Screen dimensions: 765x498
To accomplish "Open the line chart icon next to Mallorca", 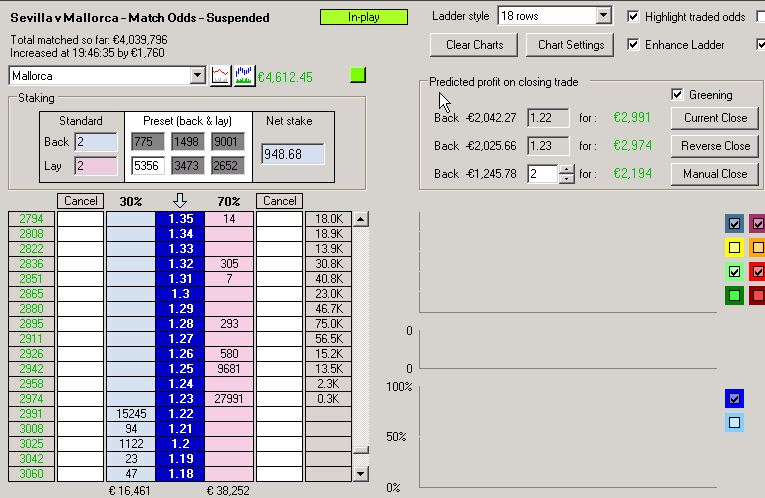I will (220, 76).
